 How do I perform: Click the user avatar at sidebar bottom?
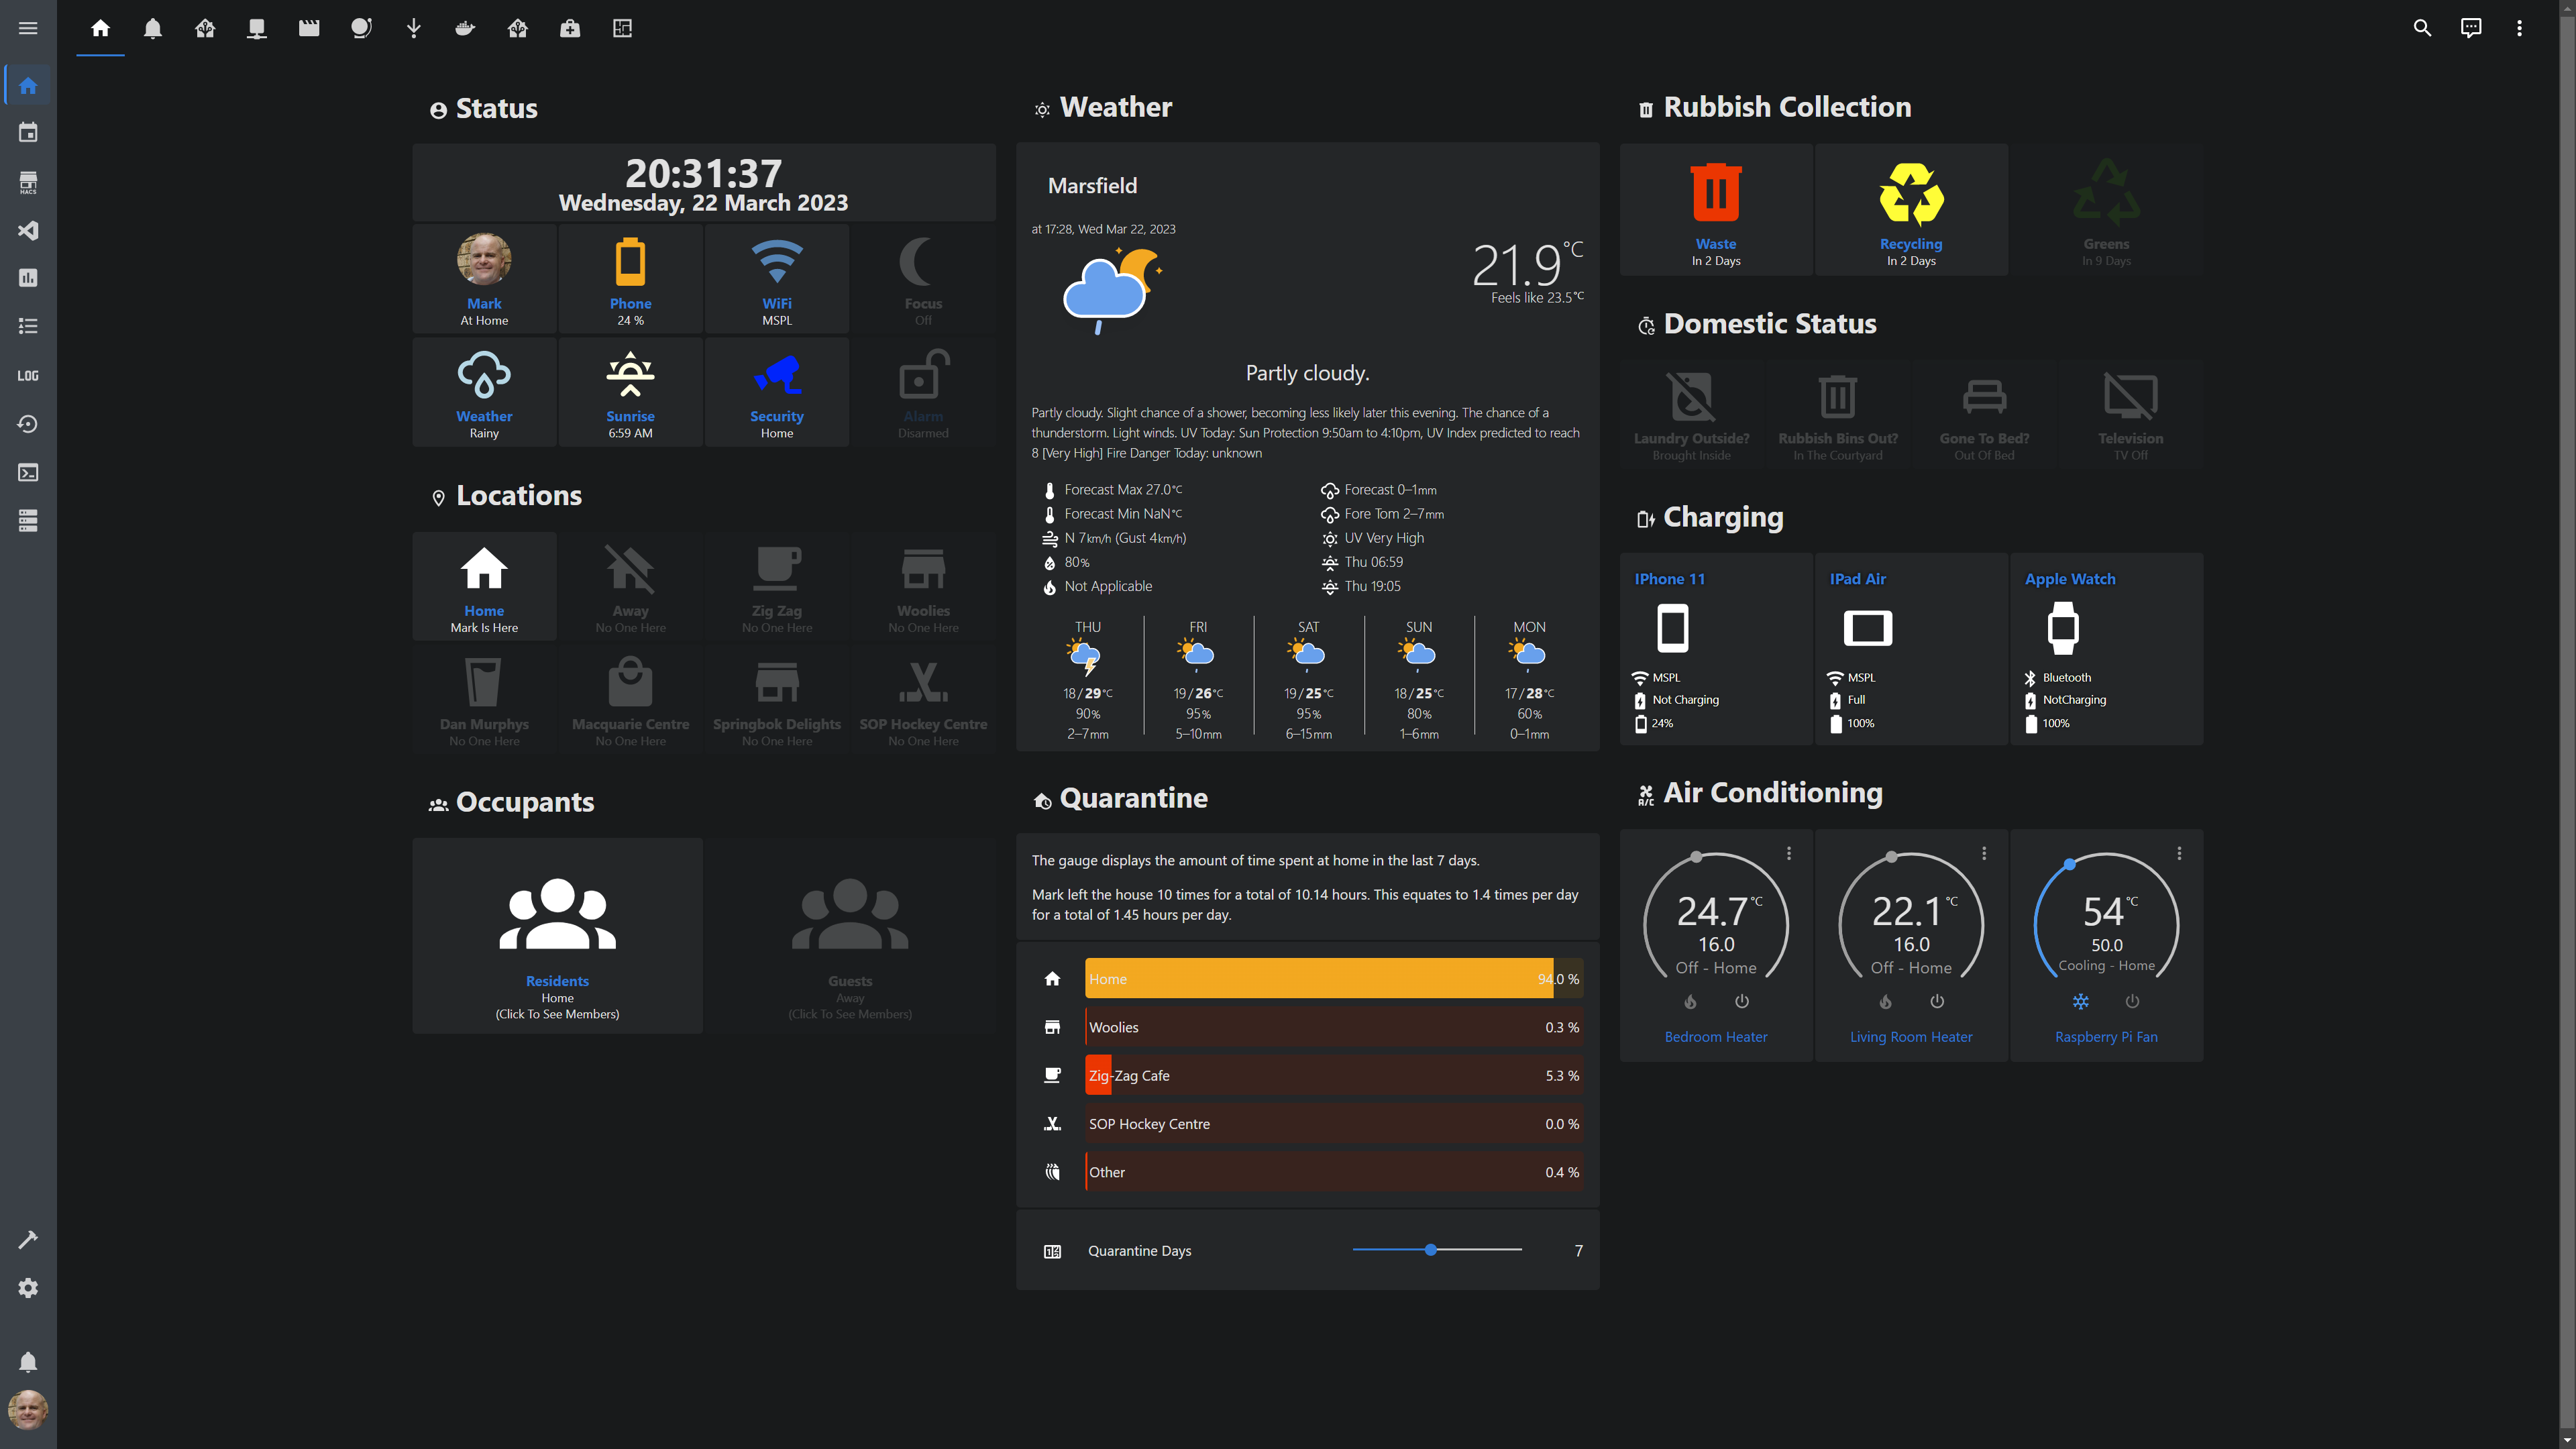click(28, 1410)
